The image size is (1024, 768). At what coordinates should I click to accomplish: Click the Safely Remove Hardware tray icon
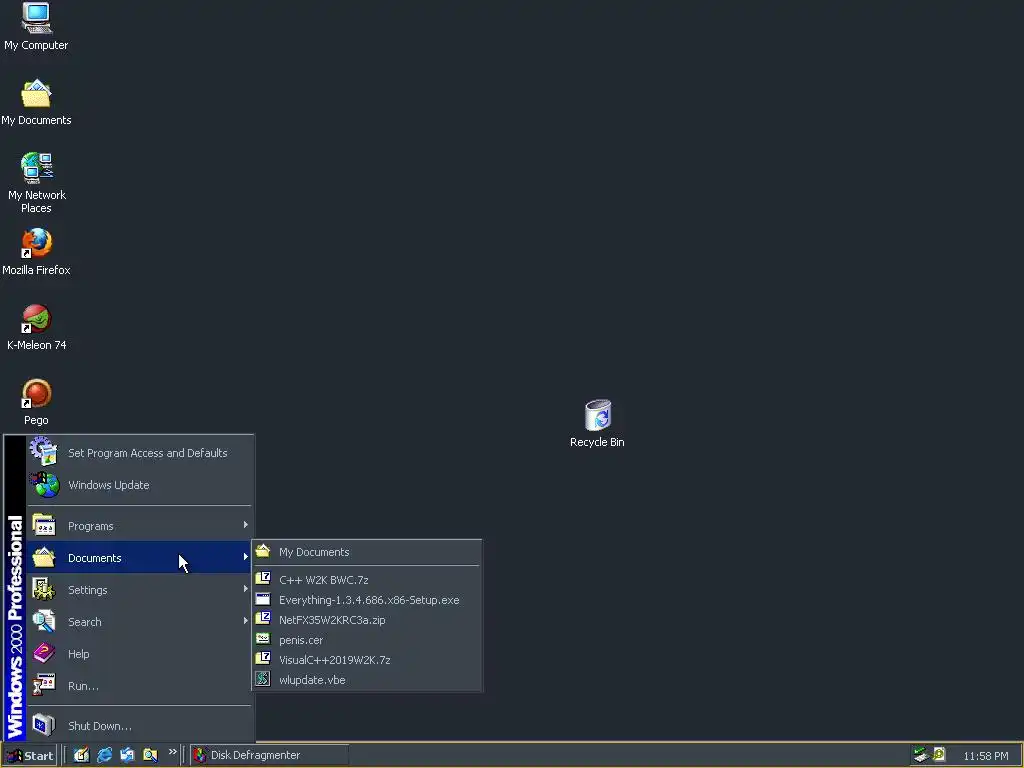coord(921,755)
